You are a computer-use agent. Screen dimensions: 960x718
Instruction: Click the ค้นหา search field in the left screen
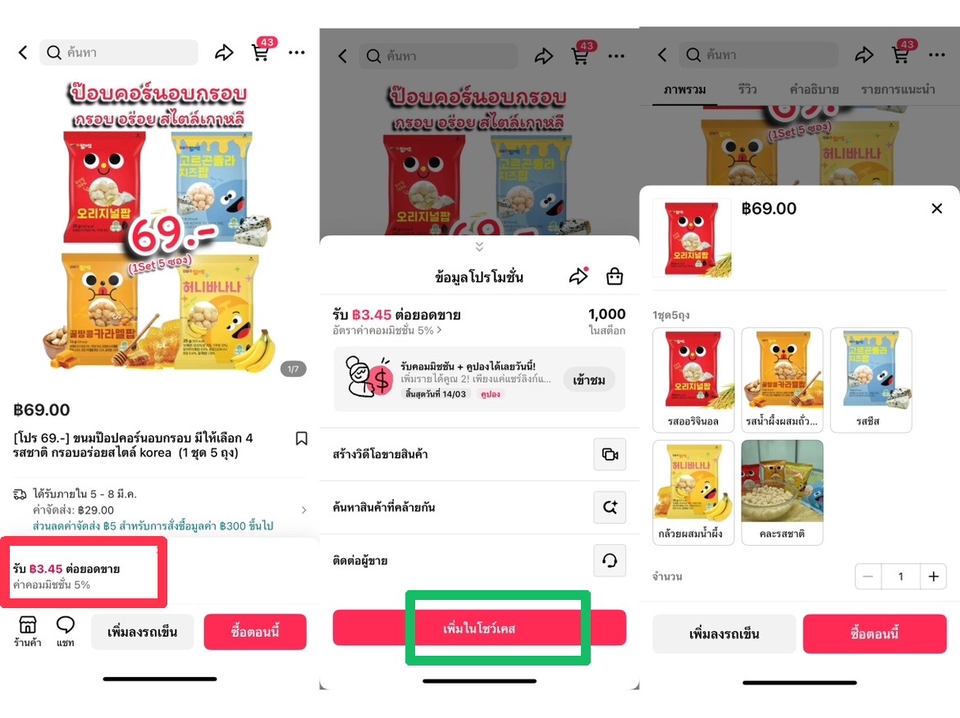119,53
